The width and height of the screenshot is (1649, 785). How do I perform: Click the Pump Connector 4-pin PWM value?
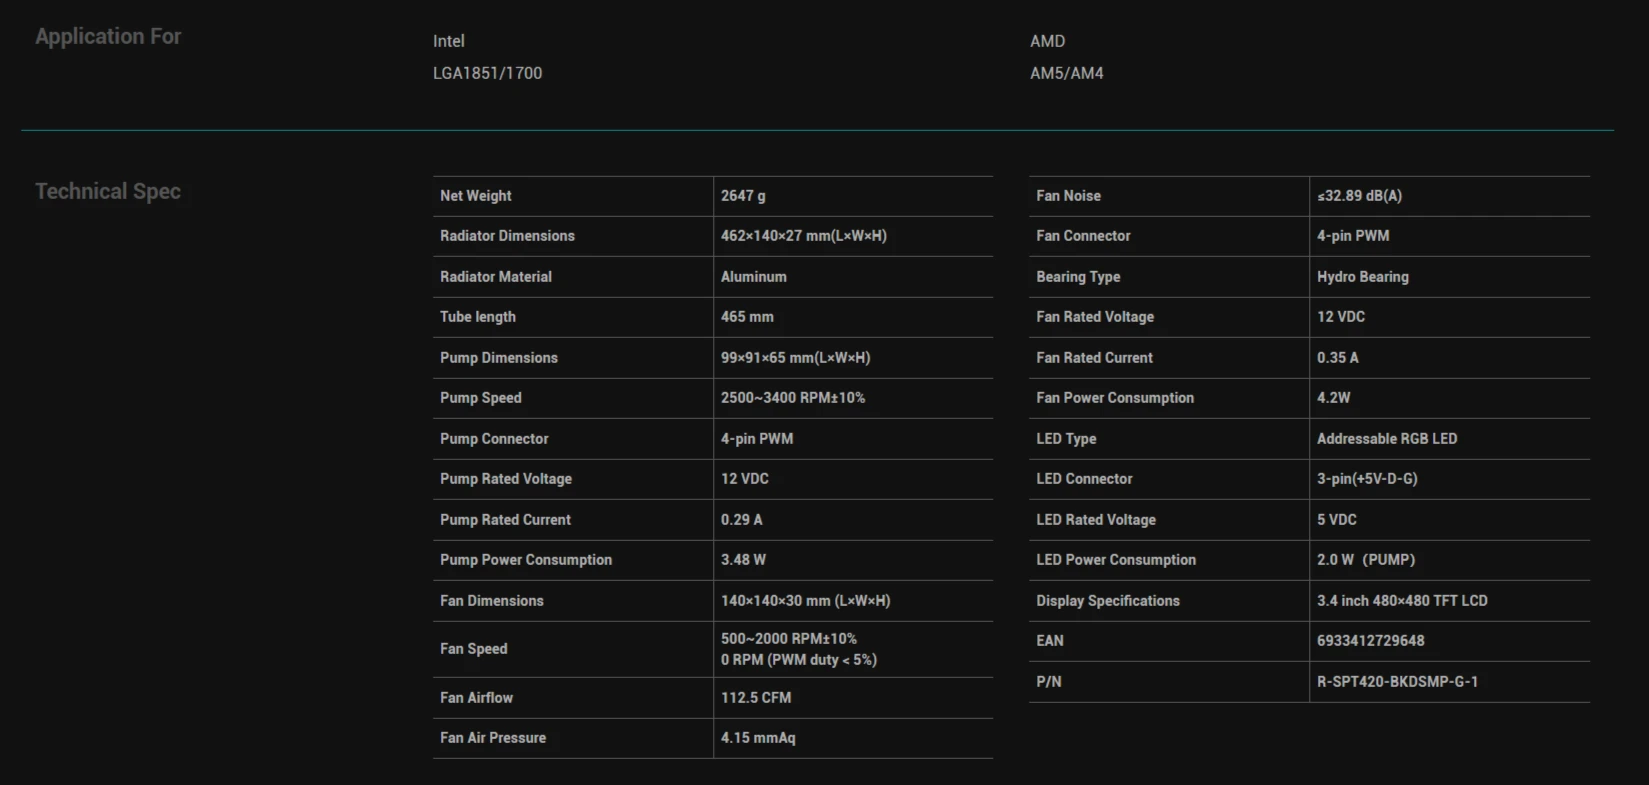point(757,439)
